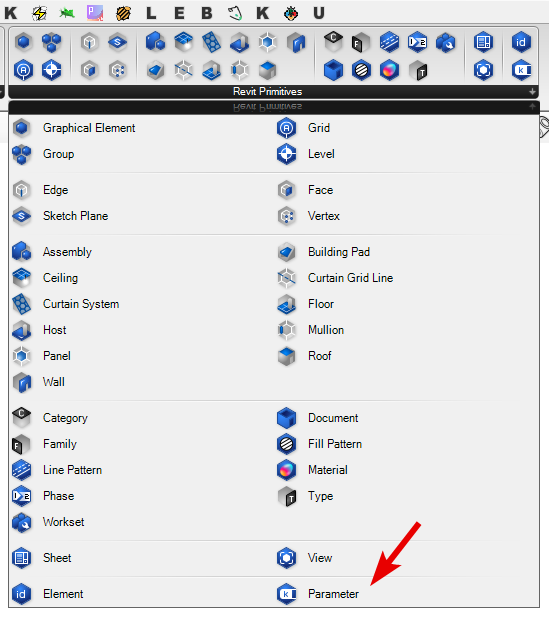549x618 pixels.
Task: Select the Fill Pattern icon
Action: tap(287, 444)
